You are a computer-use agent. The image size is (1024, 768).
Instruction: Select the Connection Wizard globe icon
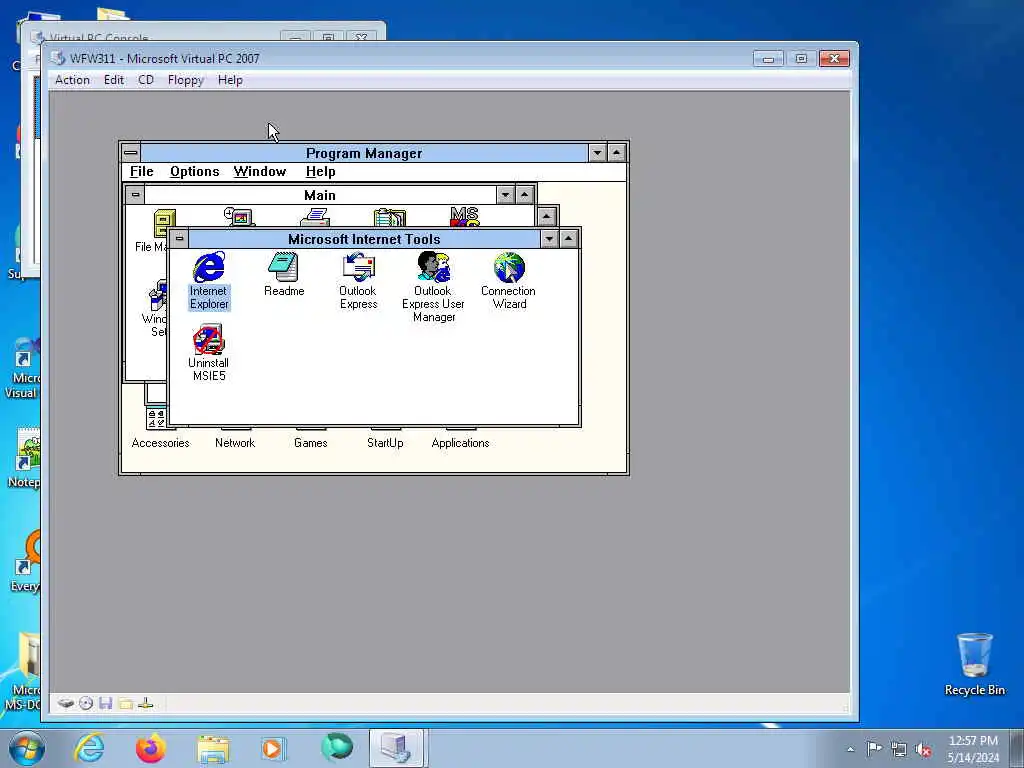(x=509, y=268)
